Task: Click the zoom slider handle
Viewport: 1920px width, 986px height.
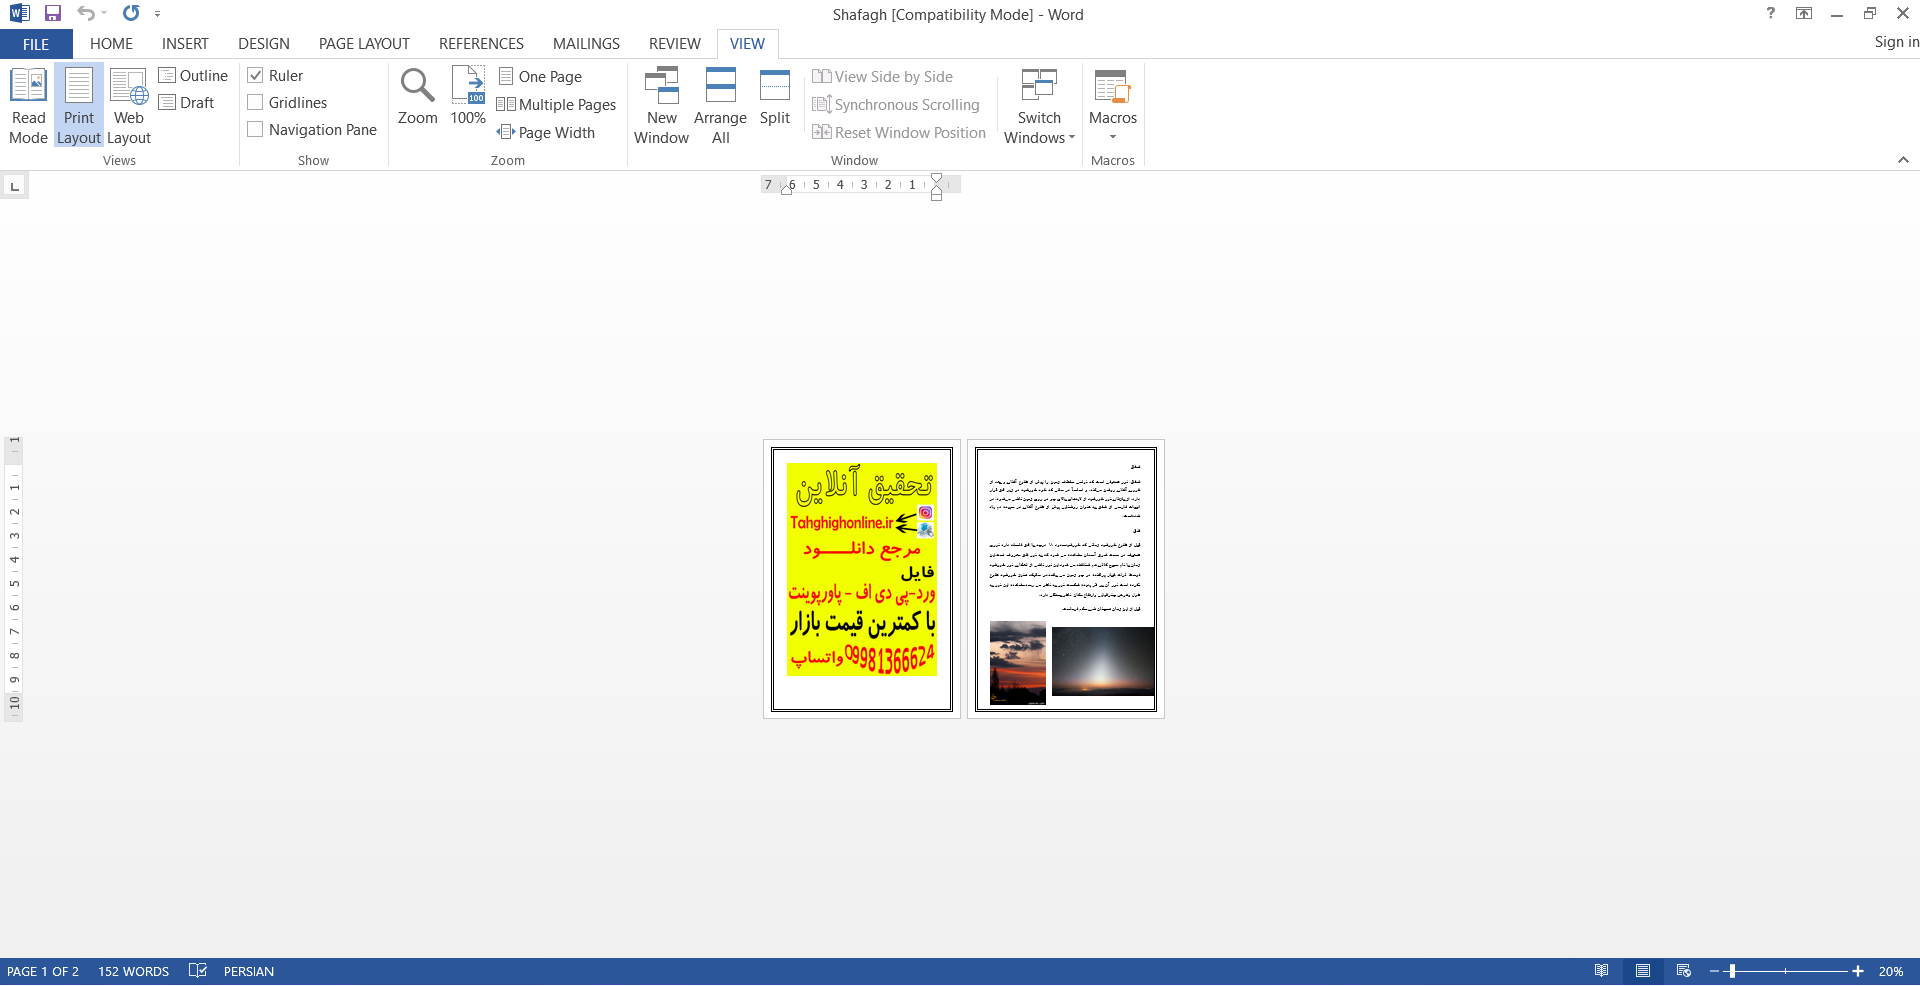Action: pos(1732,971)
